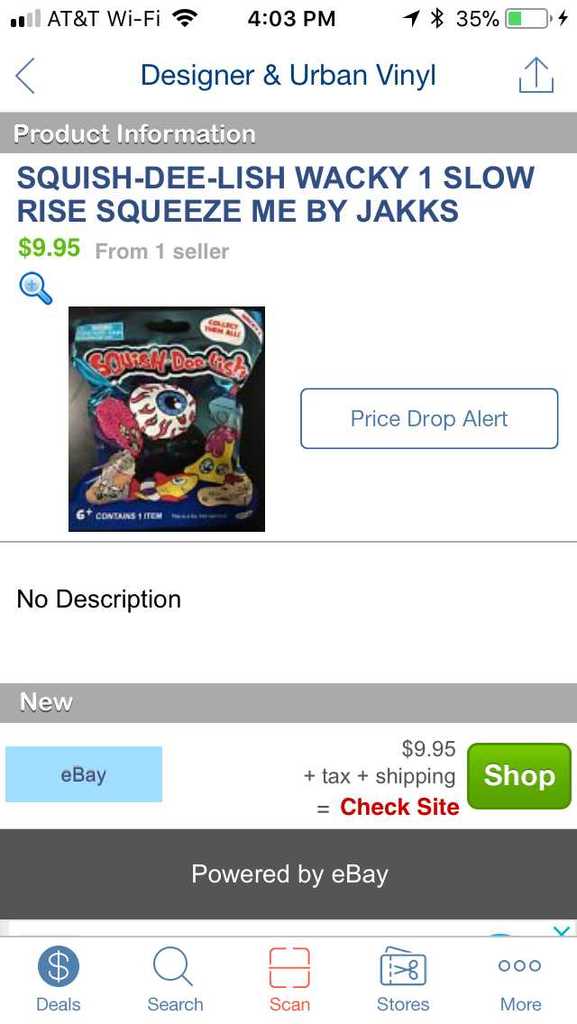This screenshot has width=577, height=1024.
Task: Open the share icon at top right
Action: (536, 75)
